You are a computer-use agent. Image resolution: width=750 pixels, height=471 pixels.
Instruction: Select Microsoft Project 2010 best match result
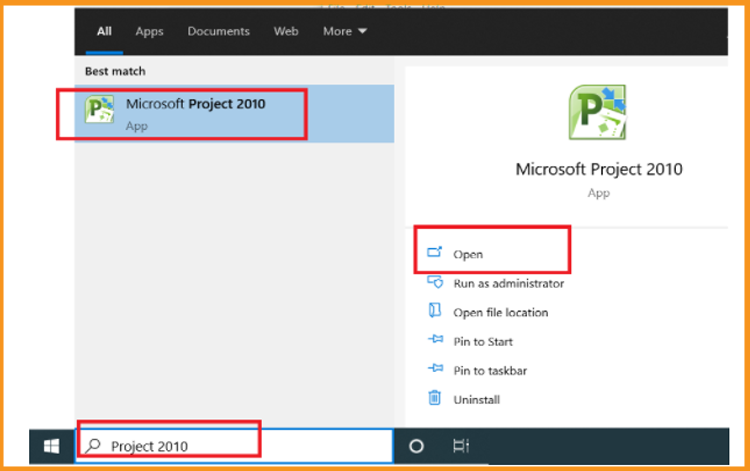point(234,114)
